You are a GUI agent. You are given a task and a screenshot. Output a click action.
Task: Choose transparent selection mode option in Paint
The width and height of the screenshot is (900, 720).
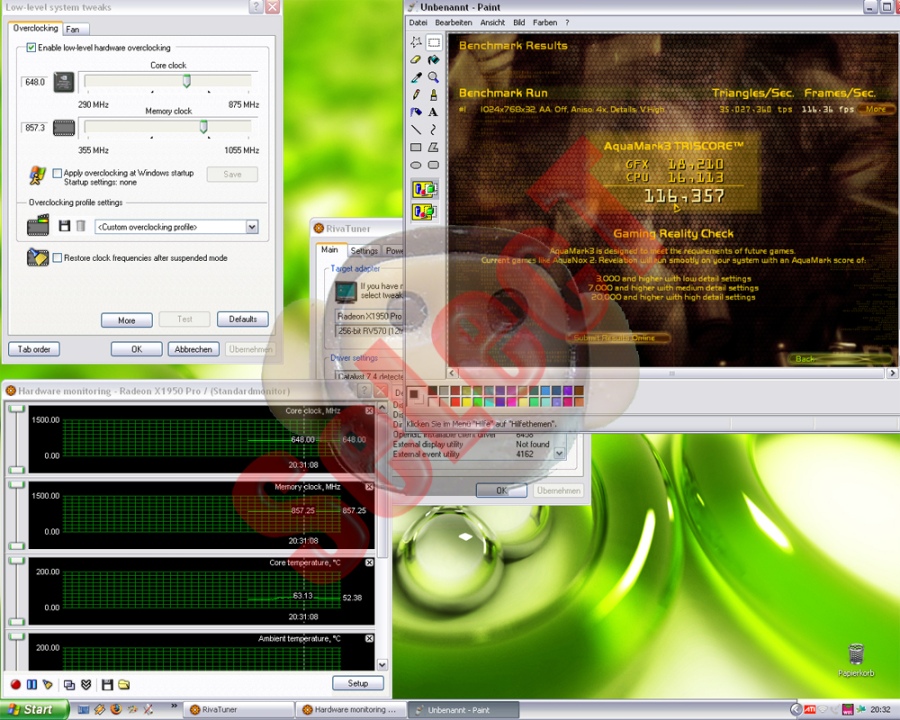click(424, 212)
